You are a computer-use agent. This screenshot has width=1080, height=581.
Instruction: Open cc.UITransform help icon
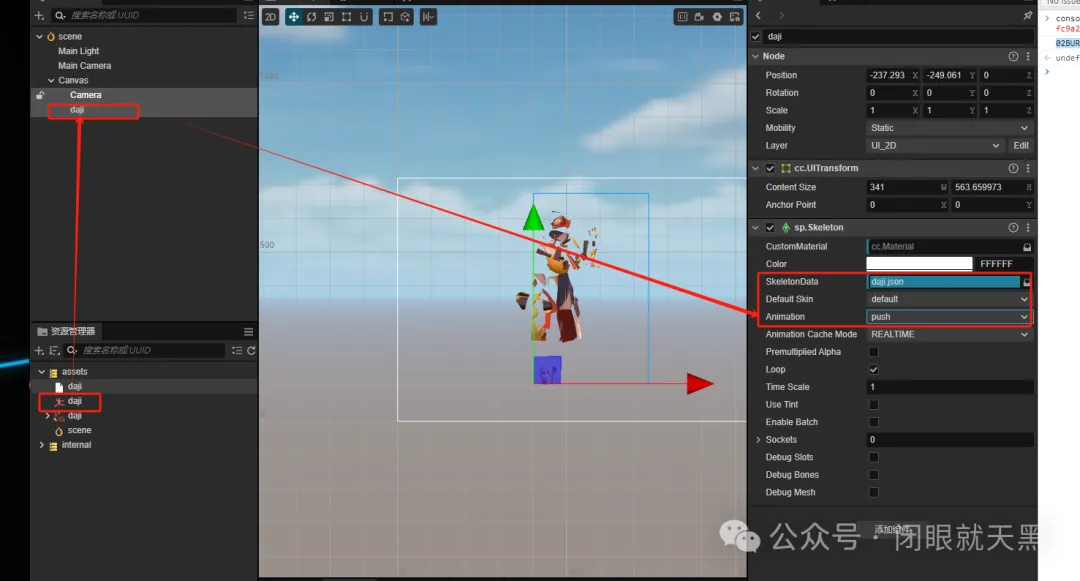point(1013,169)
